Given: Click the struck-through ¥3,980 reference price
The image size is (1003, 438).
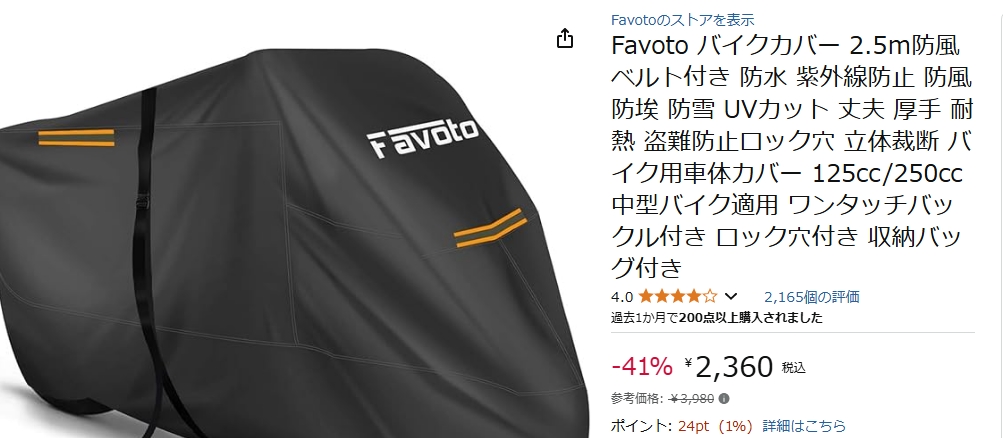Looking at the screenshot, I should (691, 398).
